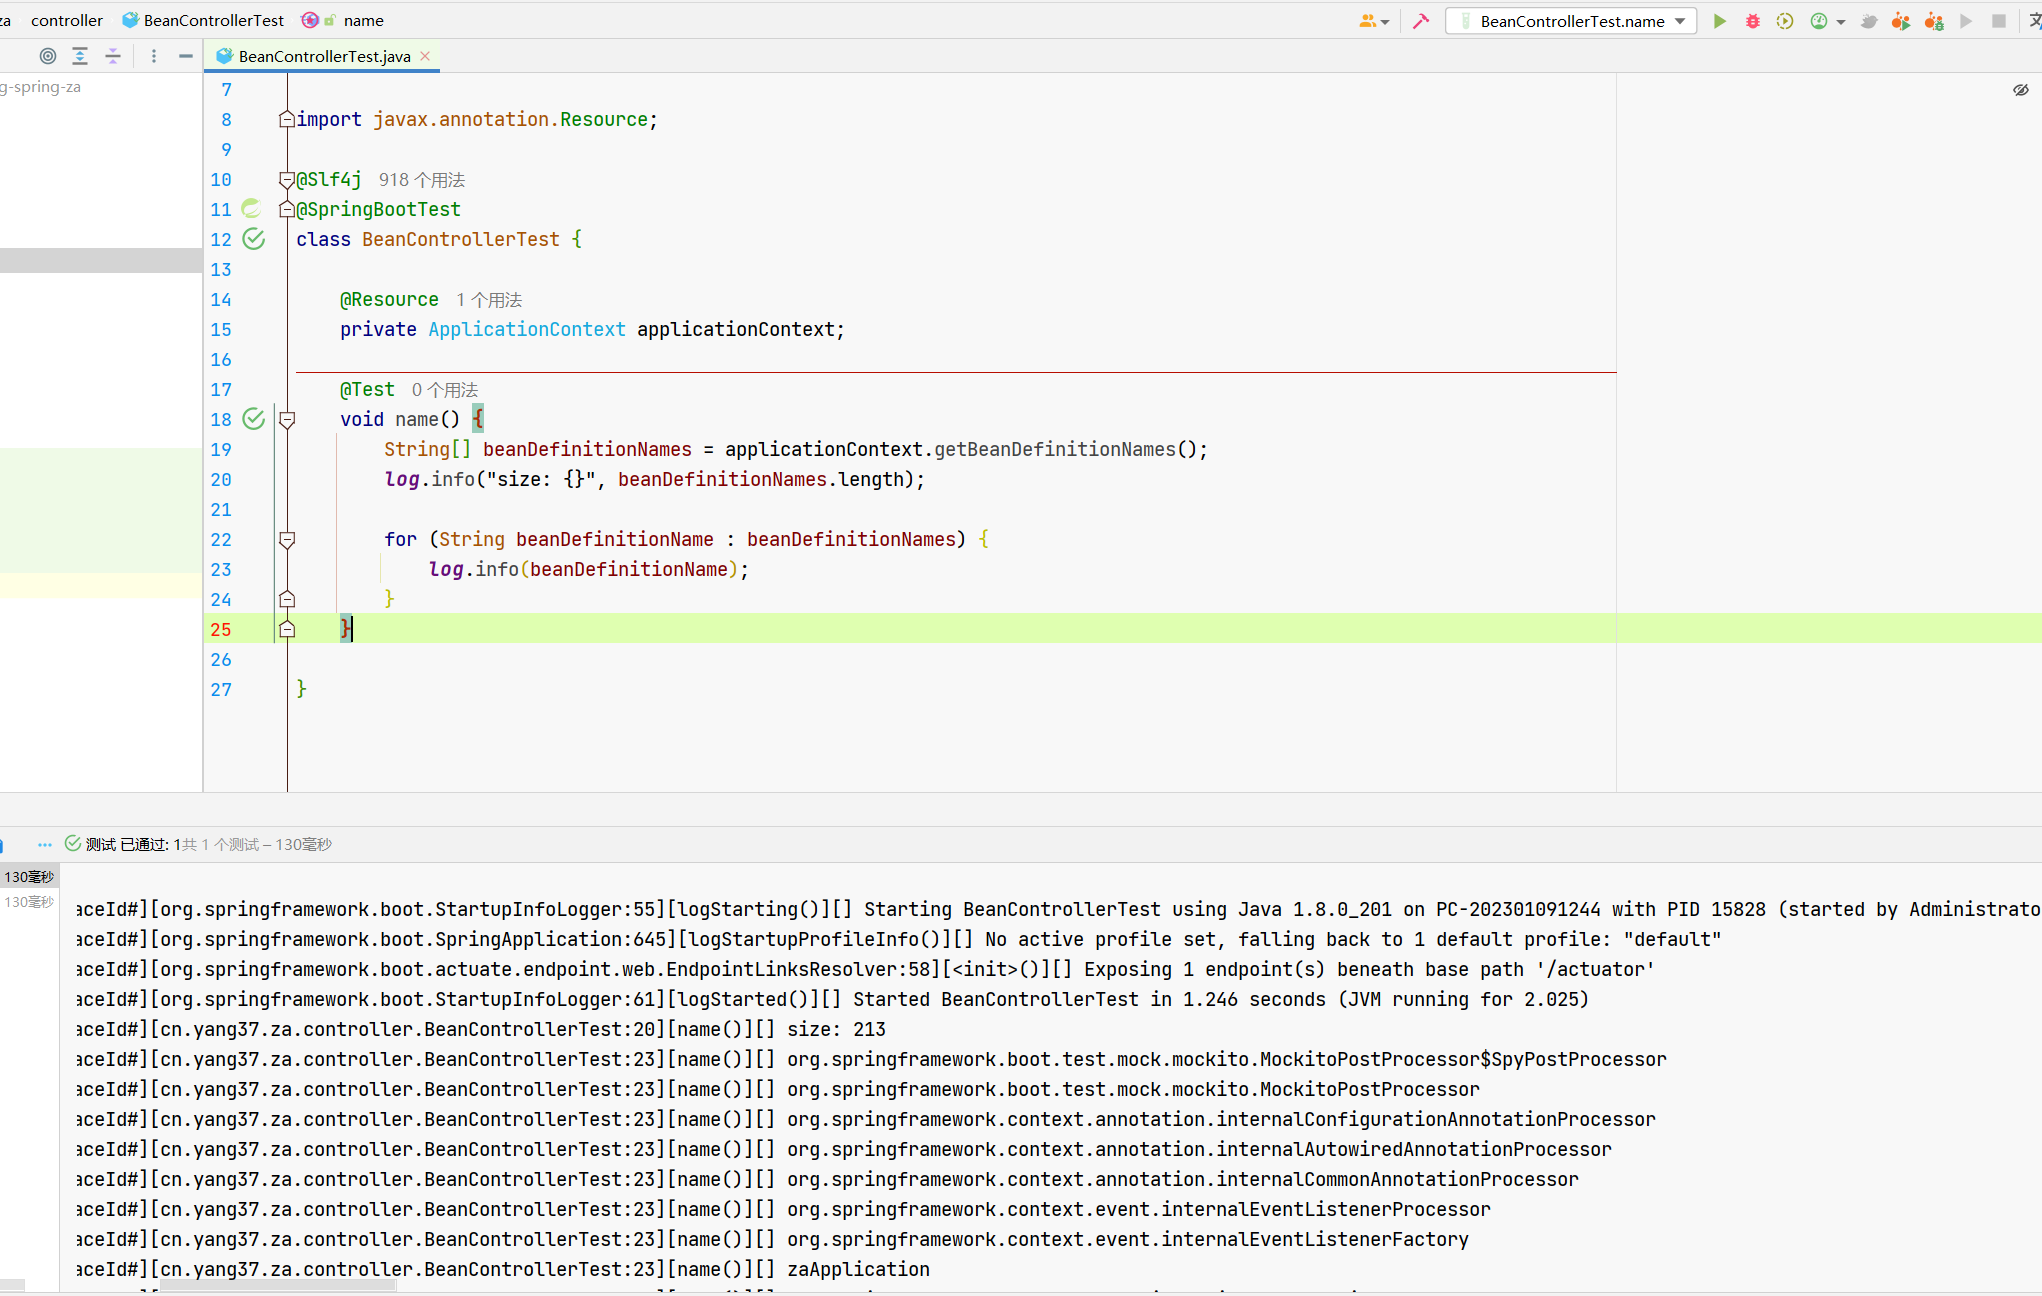
Task: Click fold end marker at line 25
Action: [287, 629]
